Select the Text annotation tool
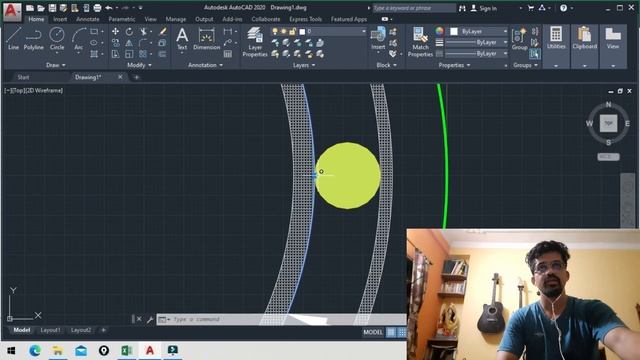640x360 pixels. (182, 39)
